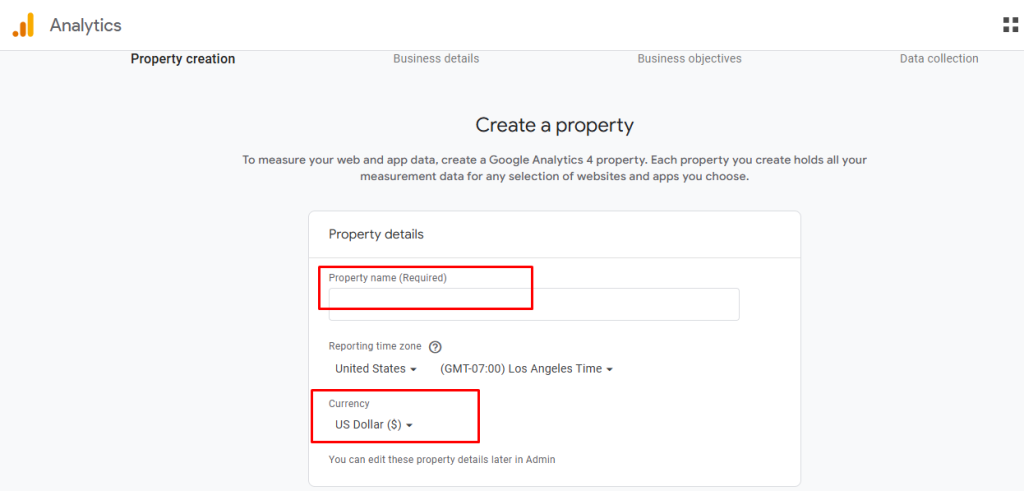Click the Analytics title text
Image resolution: width=1024 pixels, height=491 pixels.
tap(85, 25)
